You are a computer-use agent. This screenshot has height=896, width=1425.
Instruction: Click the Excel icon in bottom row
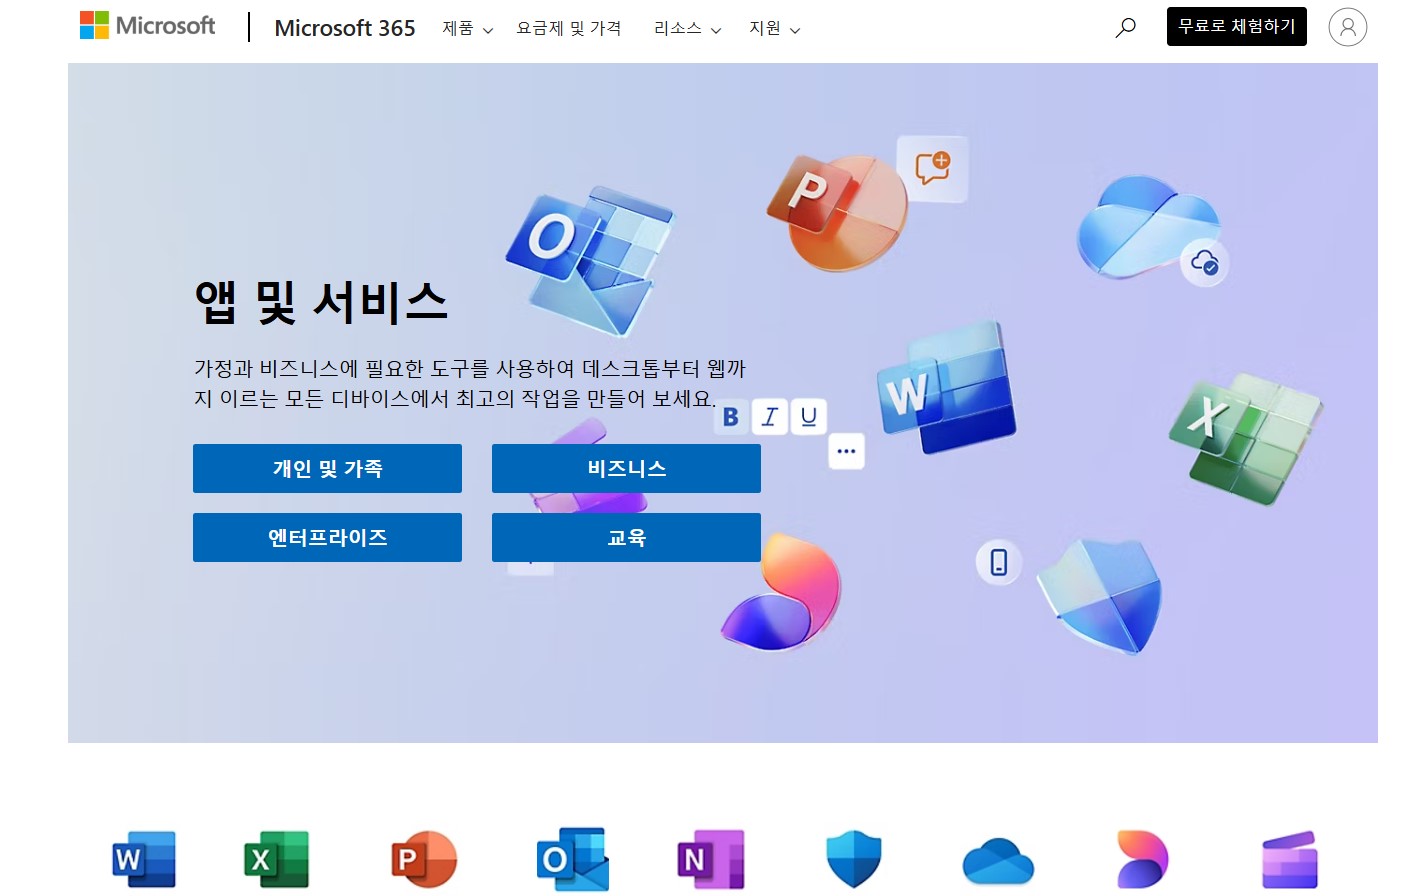click(277, 859)
